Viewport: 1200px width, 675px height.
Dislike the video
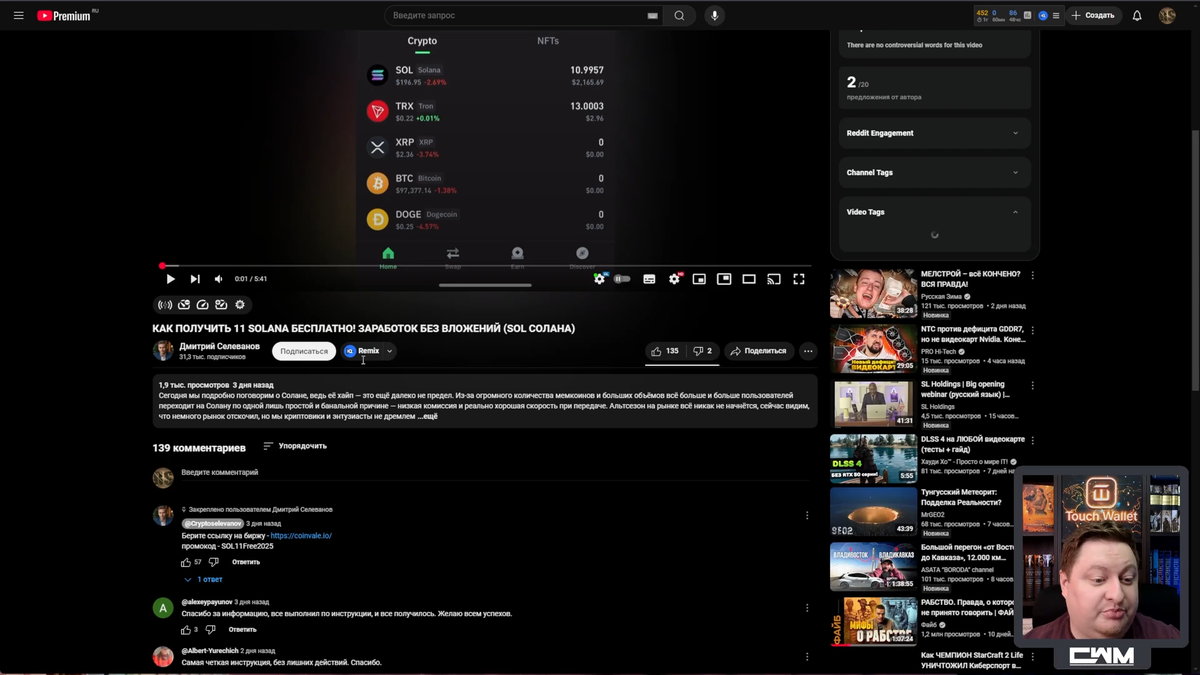pos(703,351)
